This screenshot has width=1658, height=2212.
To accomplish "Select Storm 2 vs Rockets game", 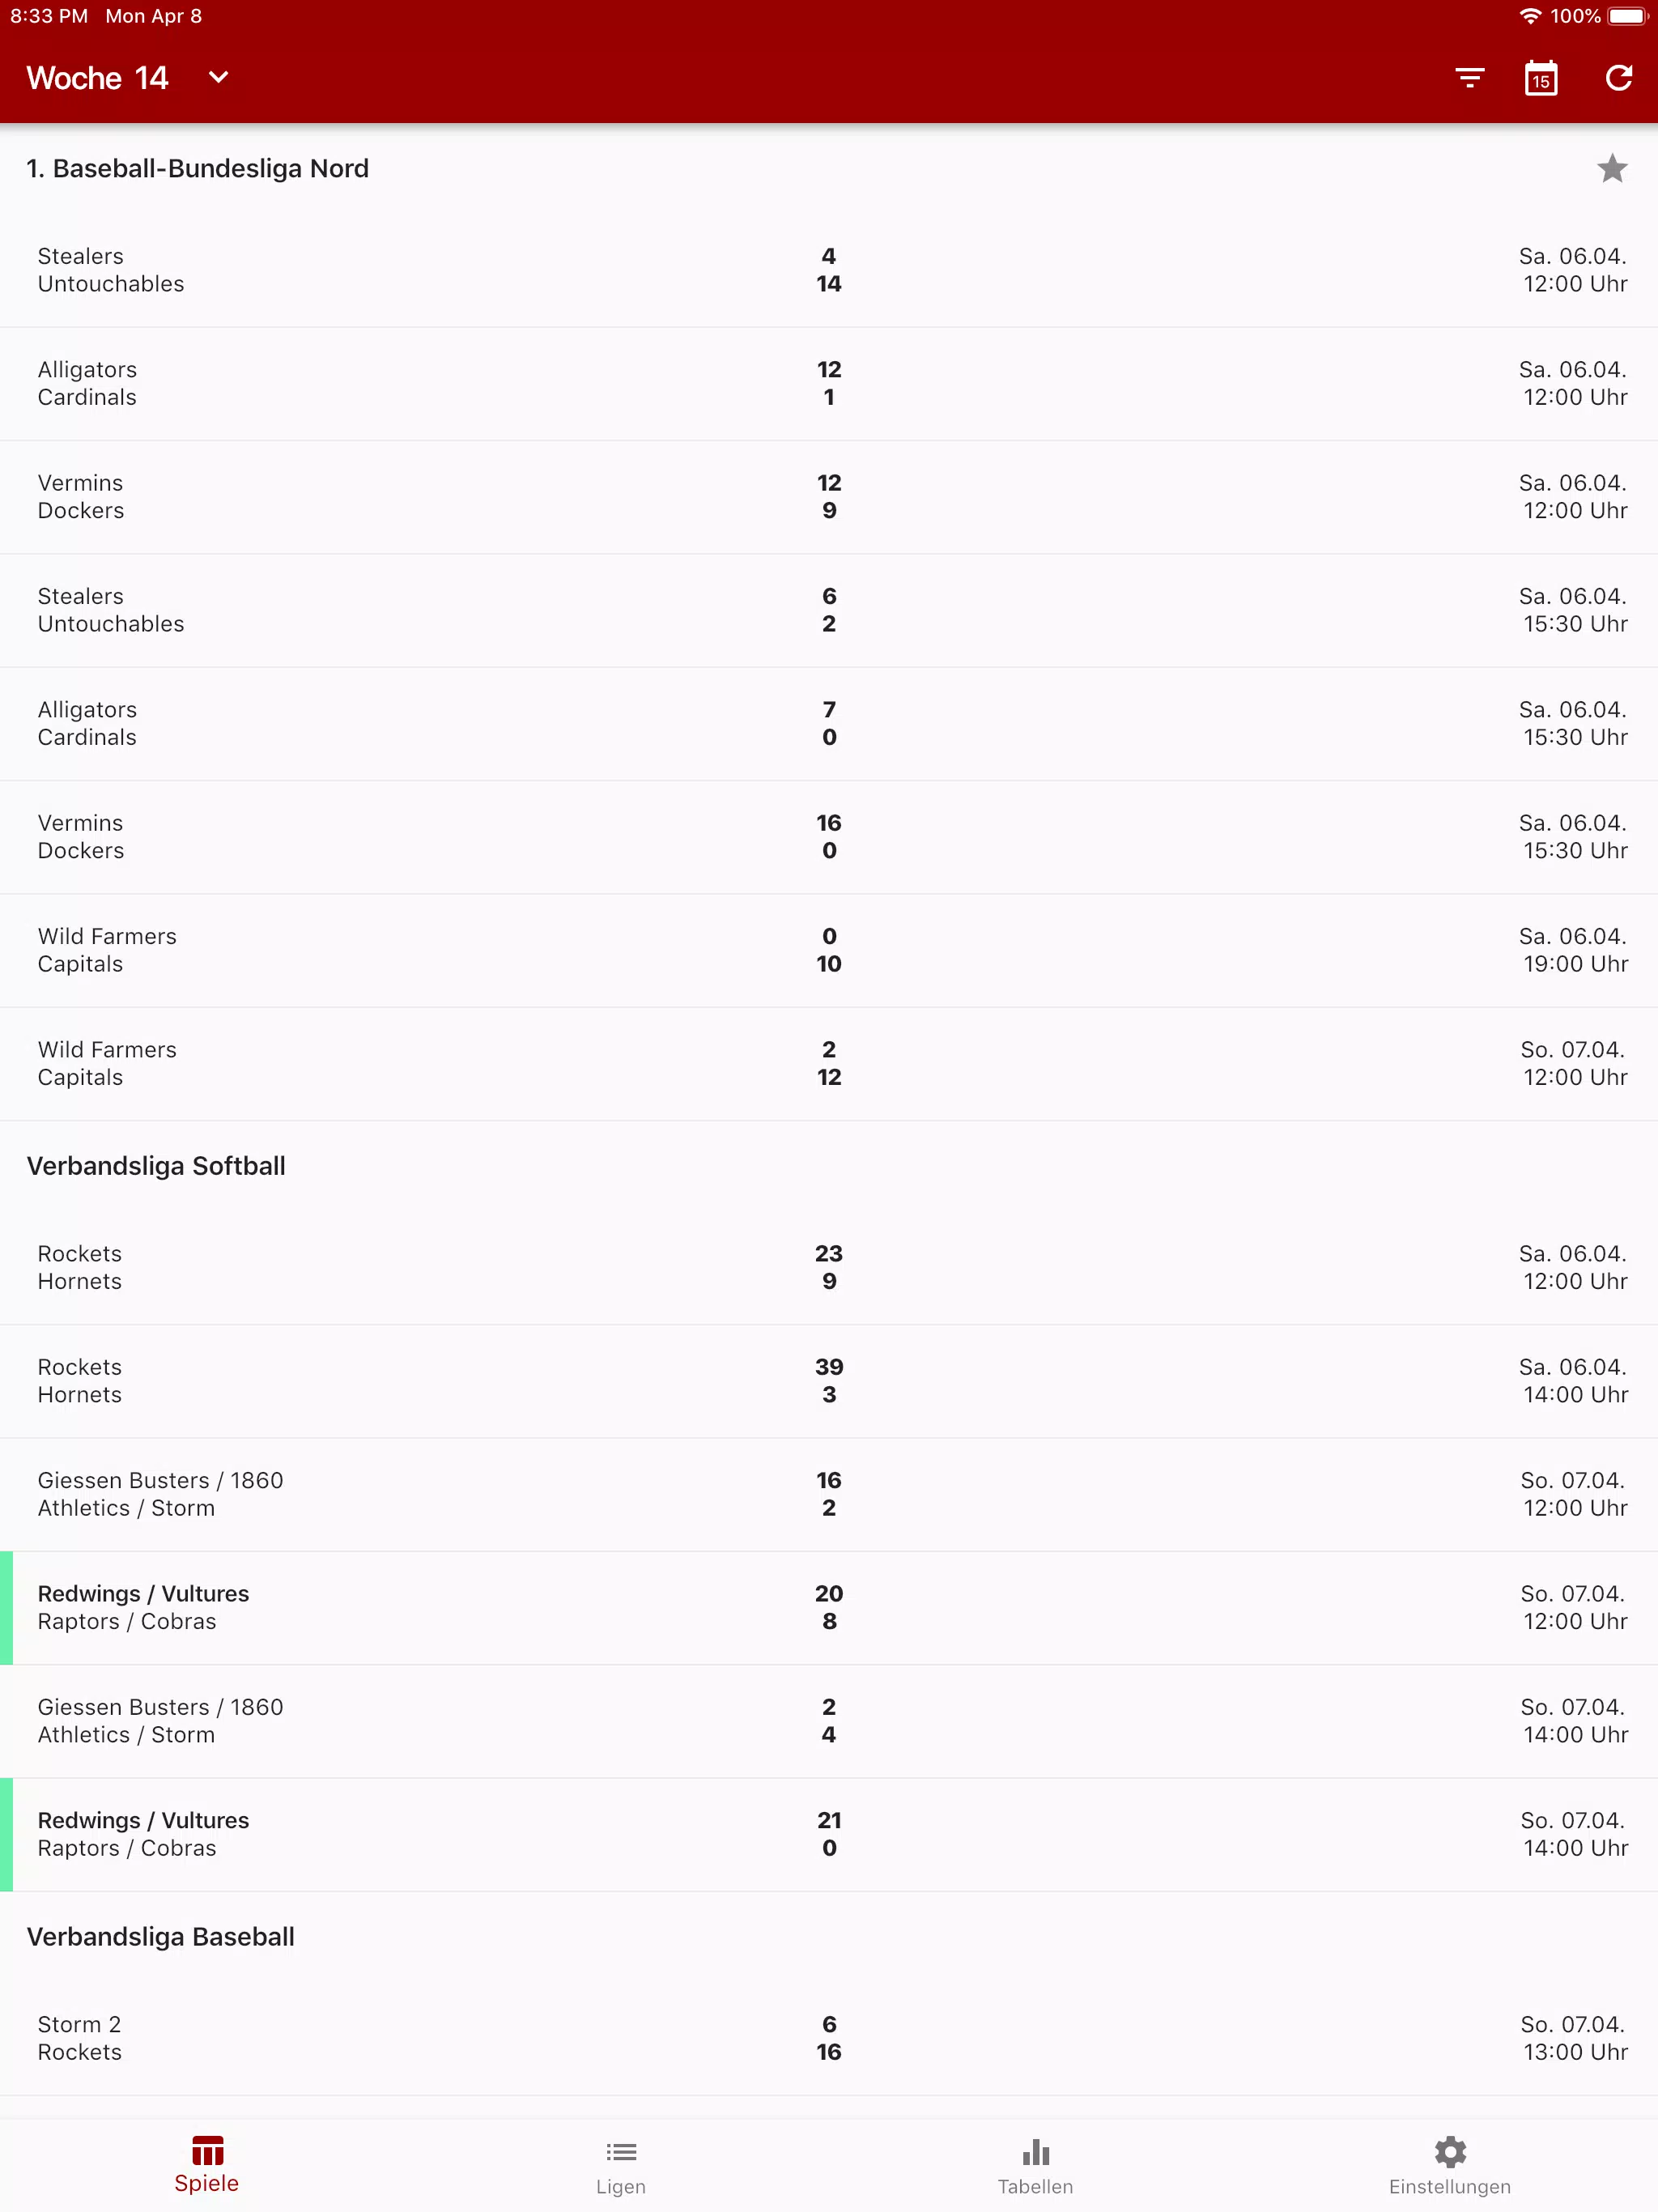I will (829, 2038).
